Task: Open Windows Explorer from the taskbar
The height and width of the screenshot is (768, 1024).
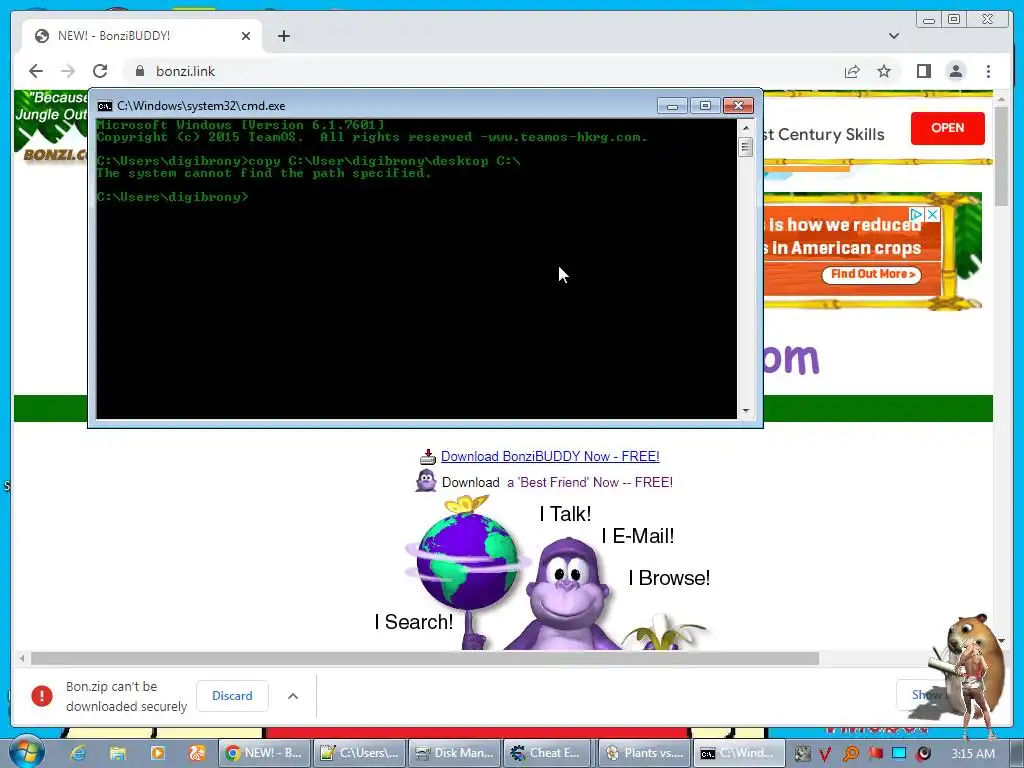Action: (x=118, y=753)
